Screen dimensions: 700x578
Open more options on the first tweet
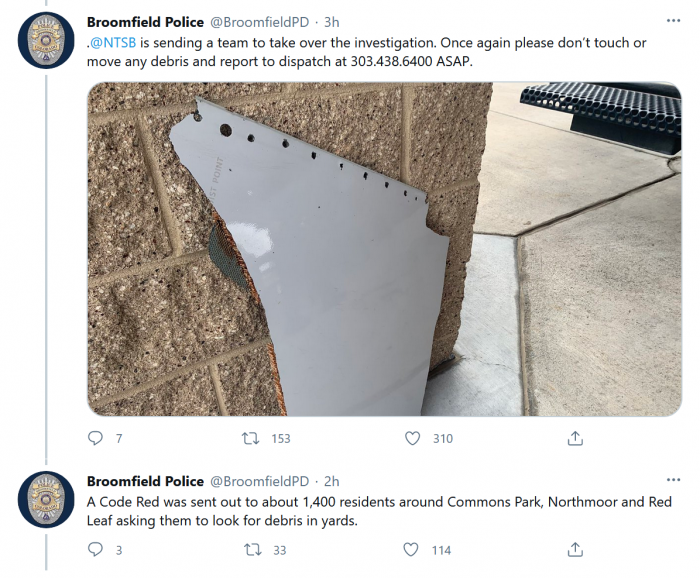point(673,21)
